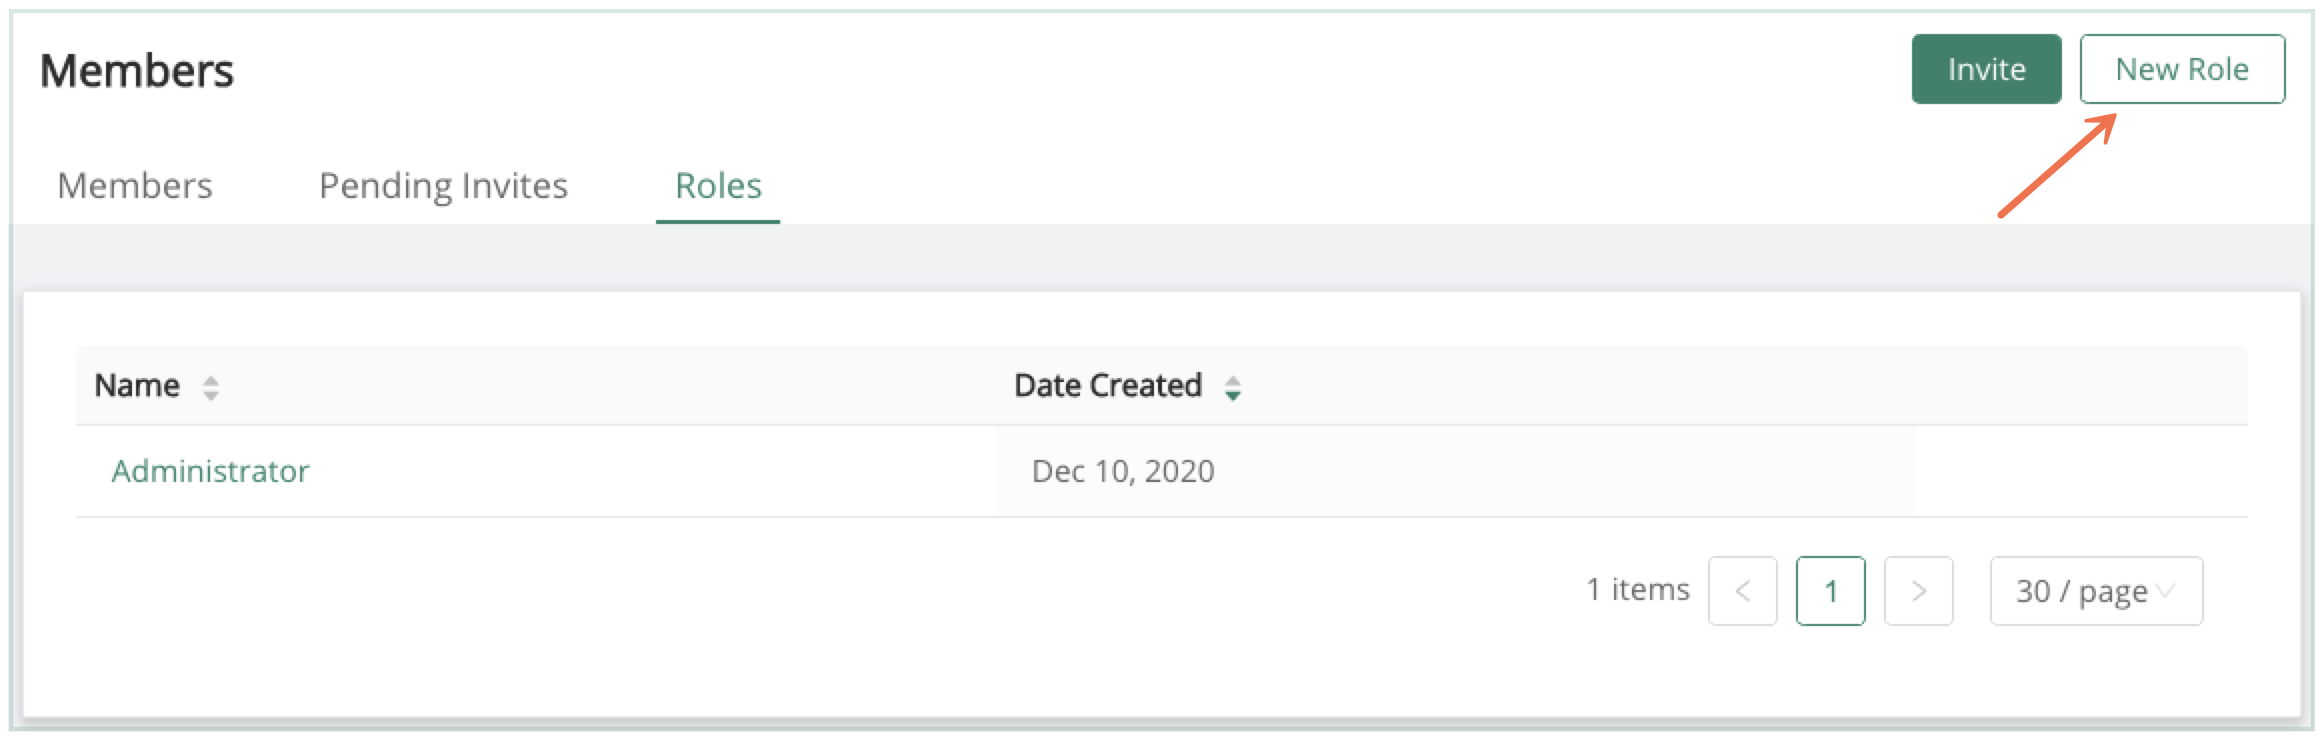This screenshot has height=740, width=2318.
Task: Click the empty cell right of Dec 10, 2020
Action: point(2080,471)
